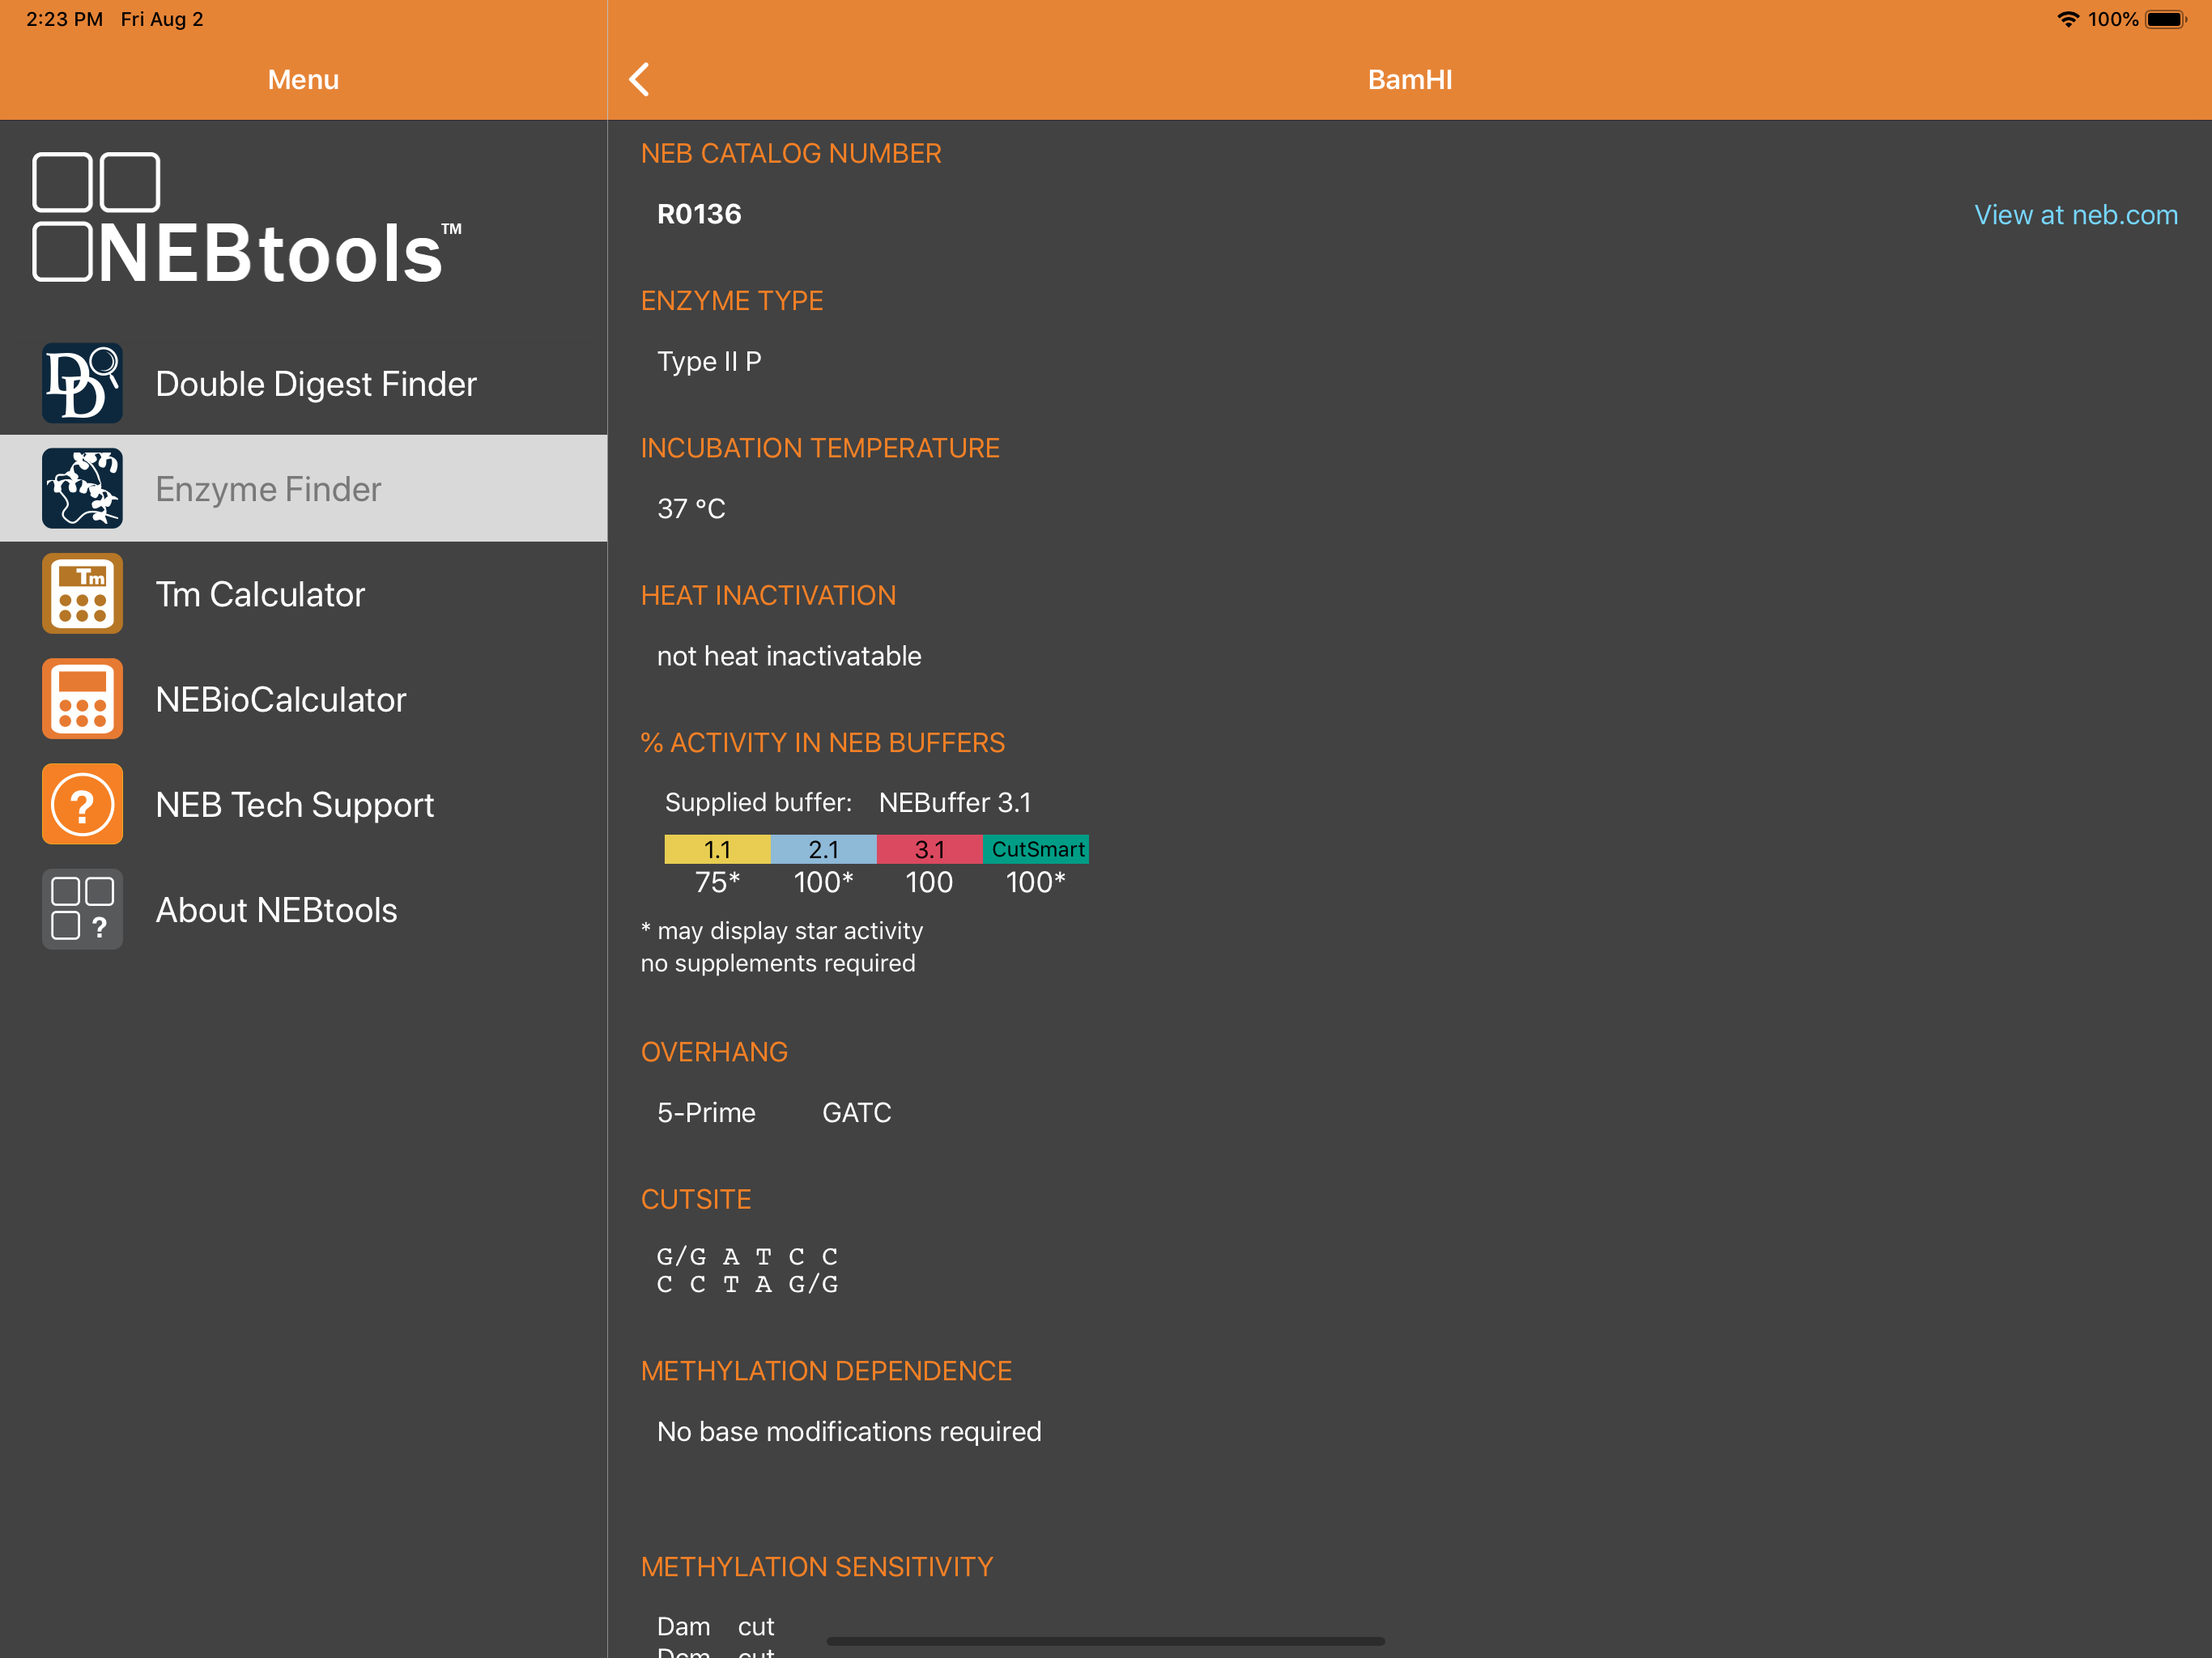Tap the green CutSmart buffer swatch

[x=1036, y=849]
